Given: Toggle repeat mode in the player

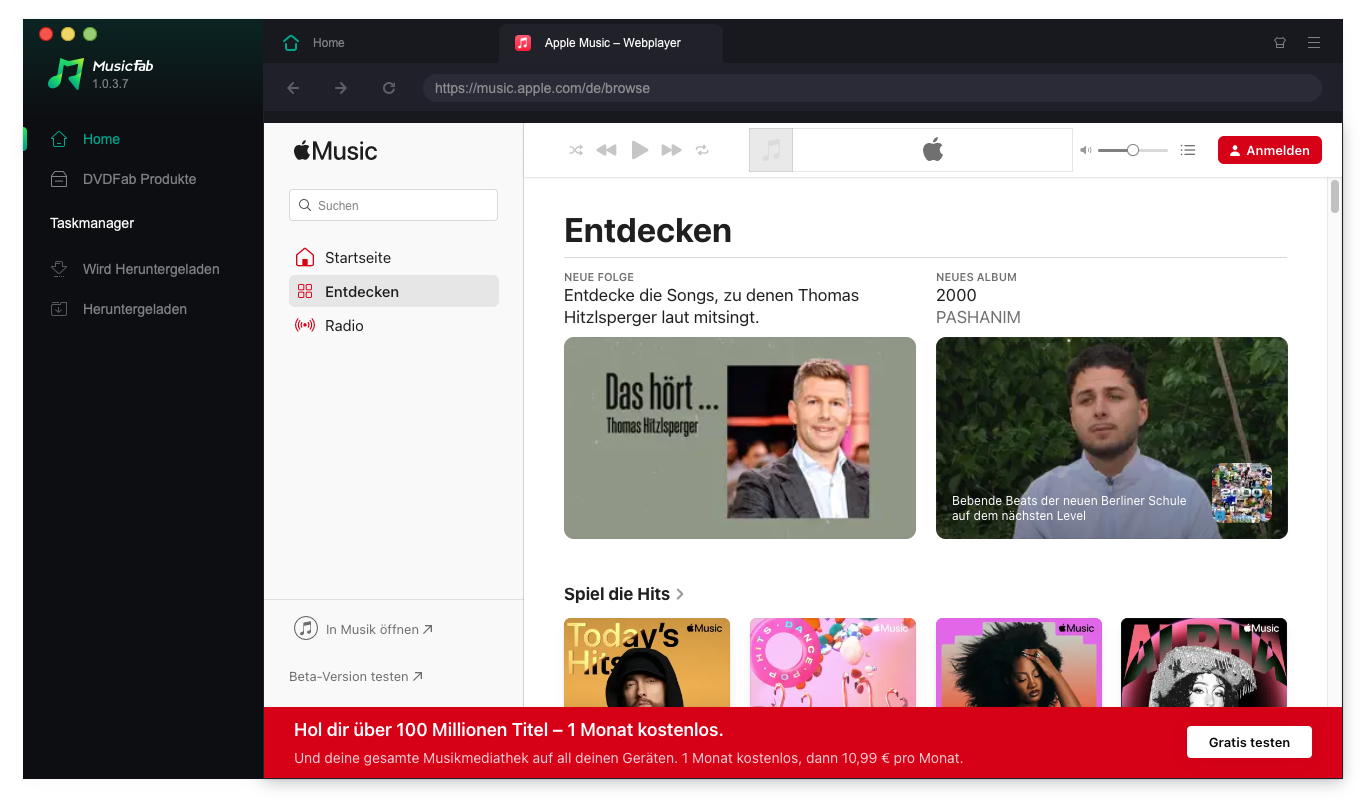Looking at the screenshot, I should 702,150.
